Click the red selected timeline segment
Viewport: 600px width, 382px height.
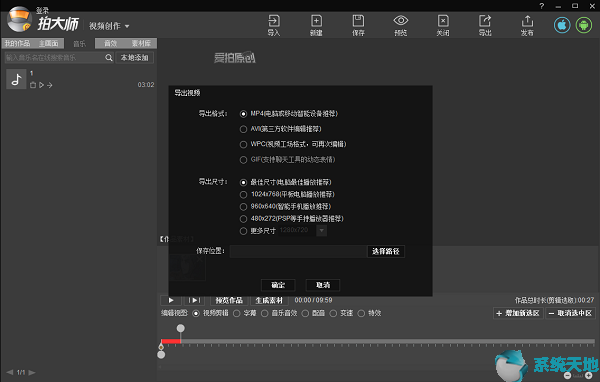click(171, 341)
